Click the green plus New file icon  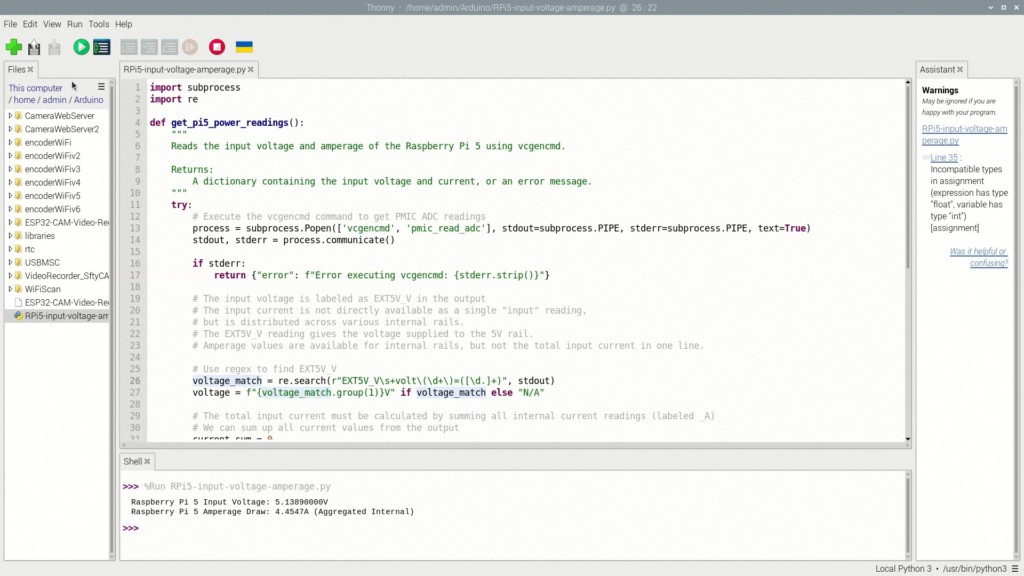[14, 47]
